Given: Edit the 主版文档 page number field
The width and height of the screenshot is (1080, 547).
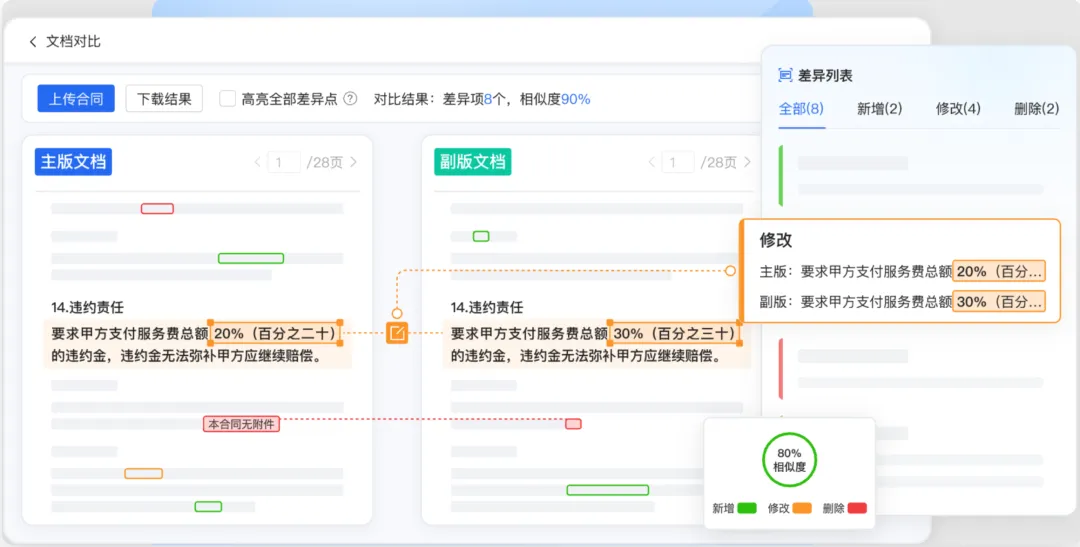Looking at the screenshot, I should pyautogui.click(x=284, y=163).
